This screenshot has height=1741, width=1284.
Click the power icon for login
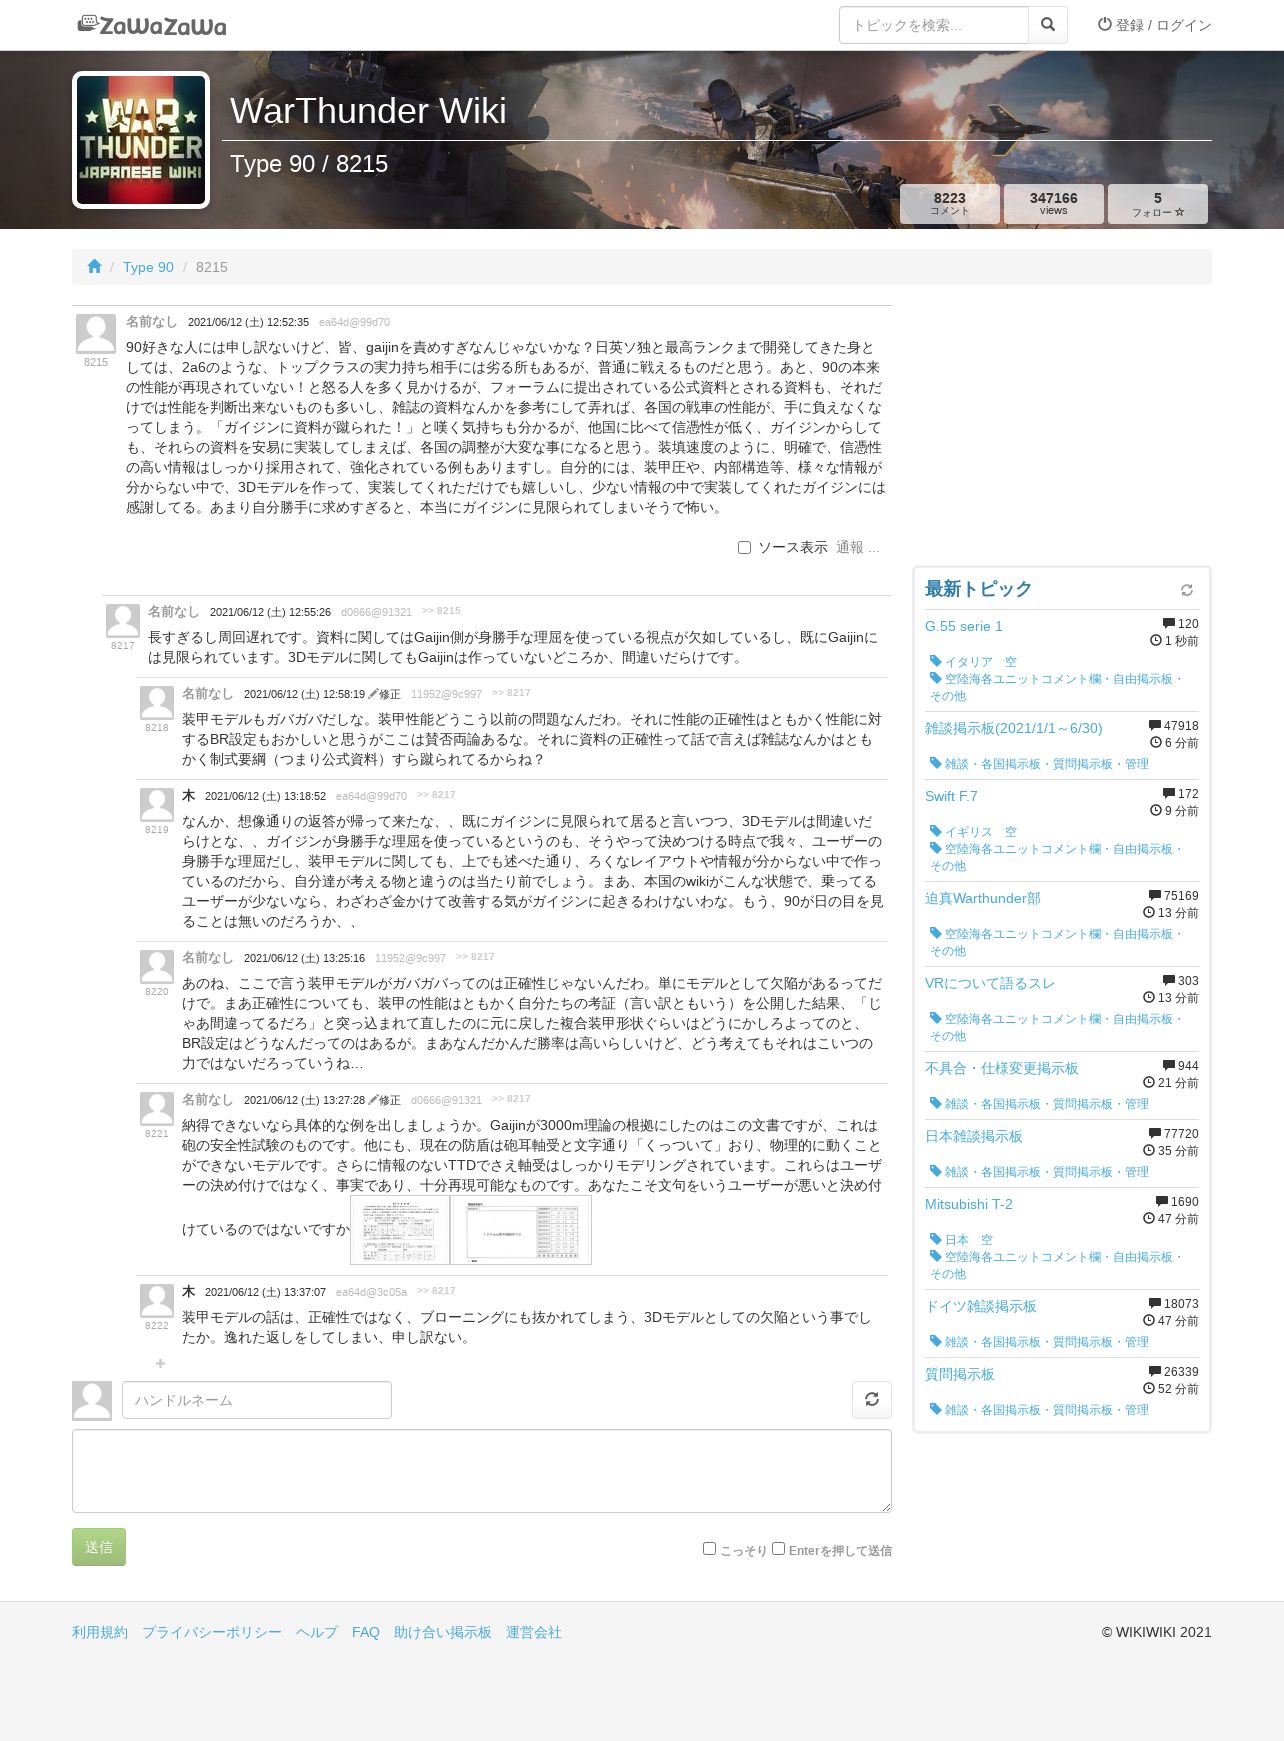[x=1105, y=24]
